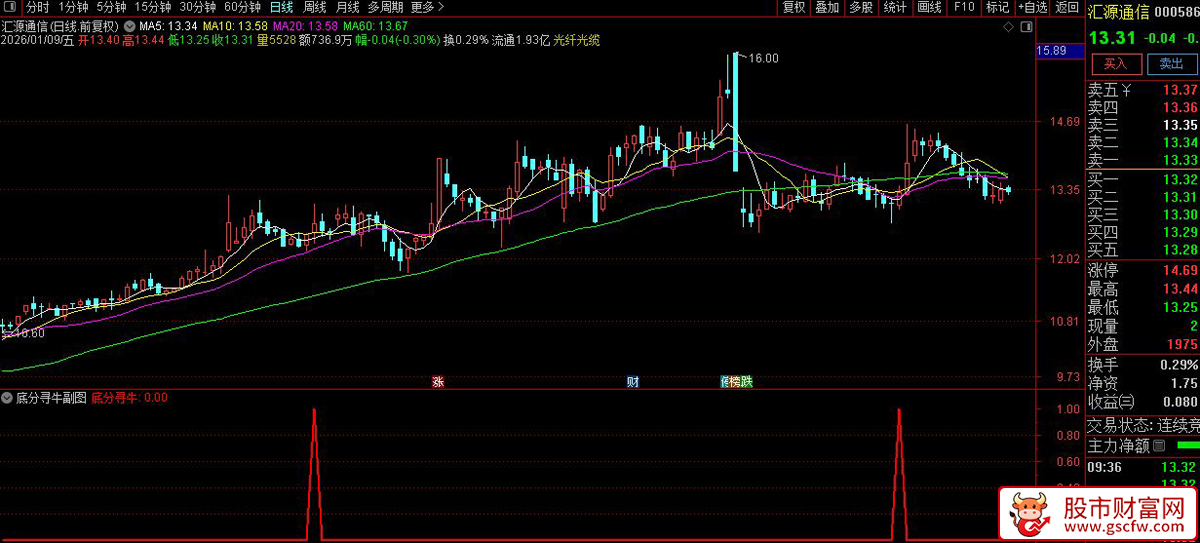Click the 底分寻牛: 0.00 indicator value

[x=129, y=397]
